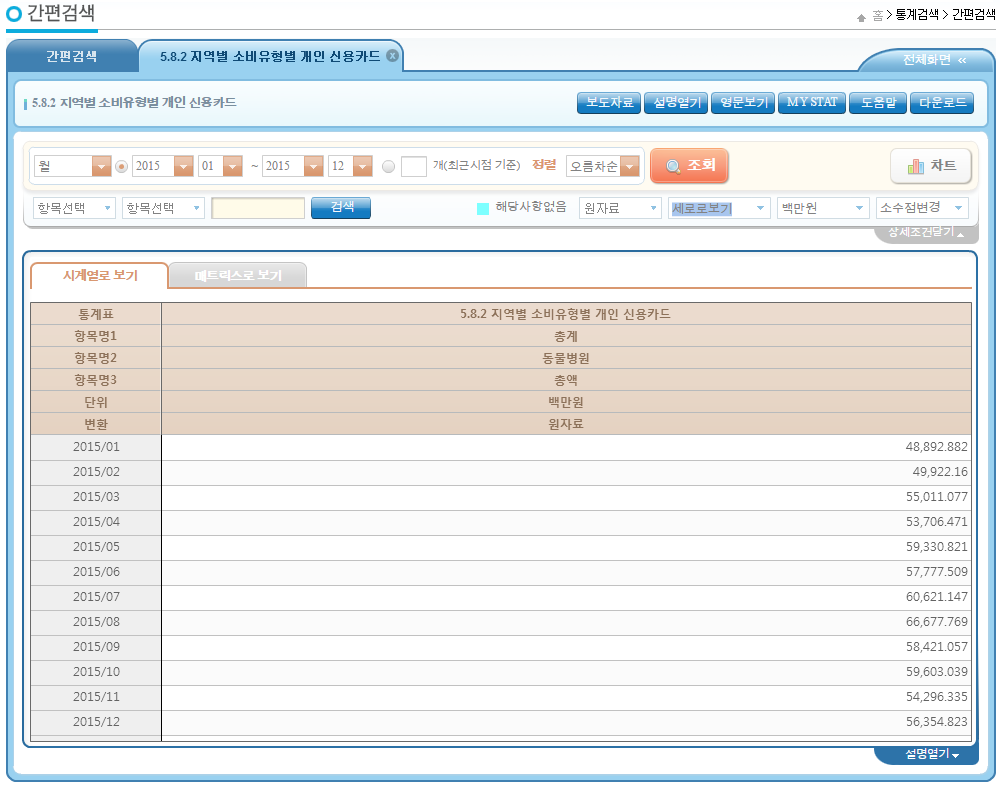Expand the 설명열기 bottom panel
This screenshot has height=786, width=1000.
tap(930, 754)
